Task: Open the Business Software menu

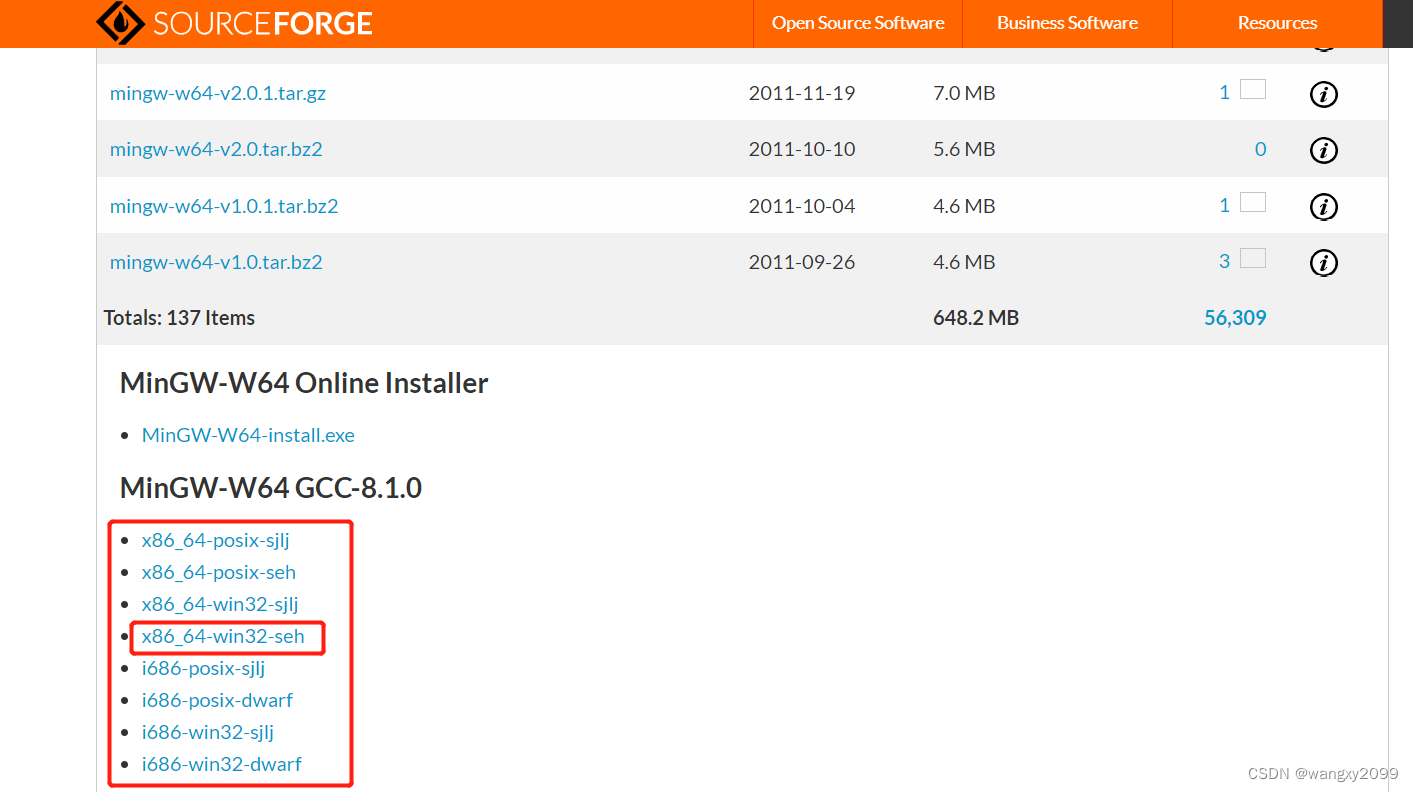Action: (x=1067, y=23)
